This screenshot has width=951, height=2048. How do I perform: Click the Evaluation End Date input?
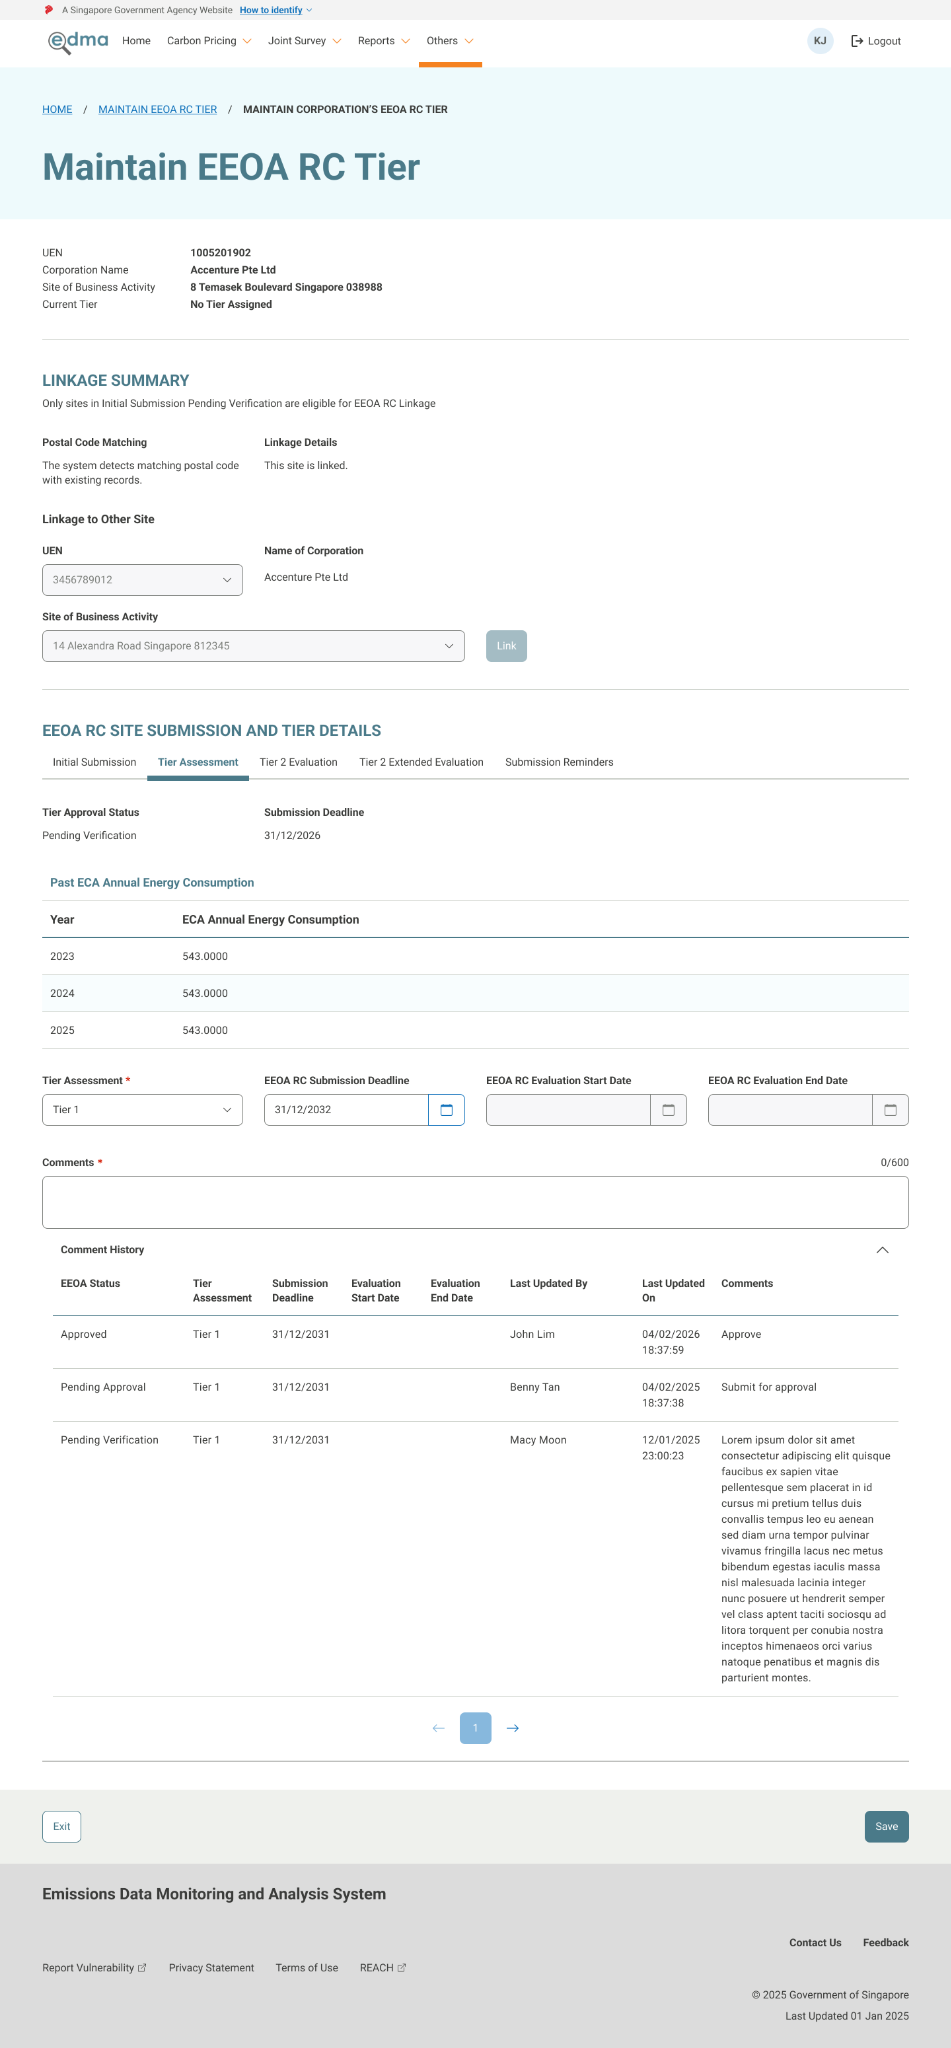(790, 1110)
